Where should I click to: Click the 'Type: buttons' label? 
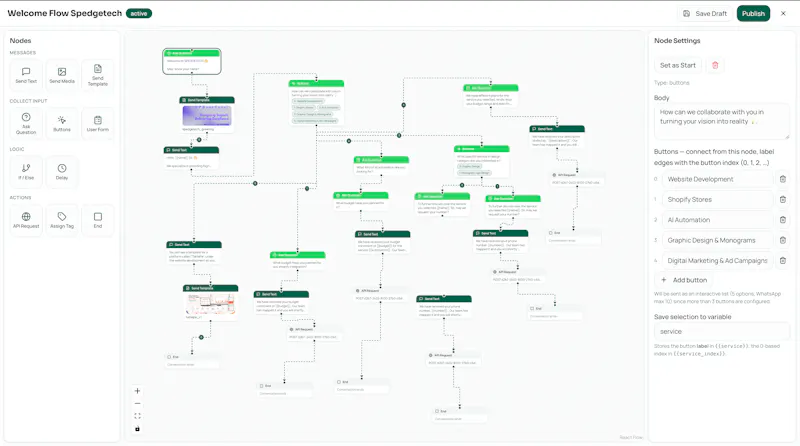(x=671, y=83)
